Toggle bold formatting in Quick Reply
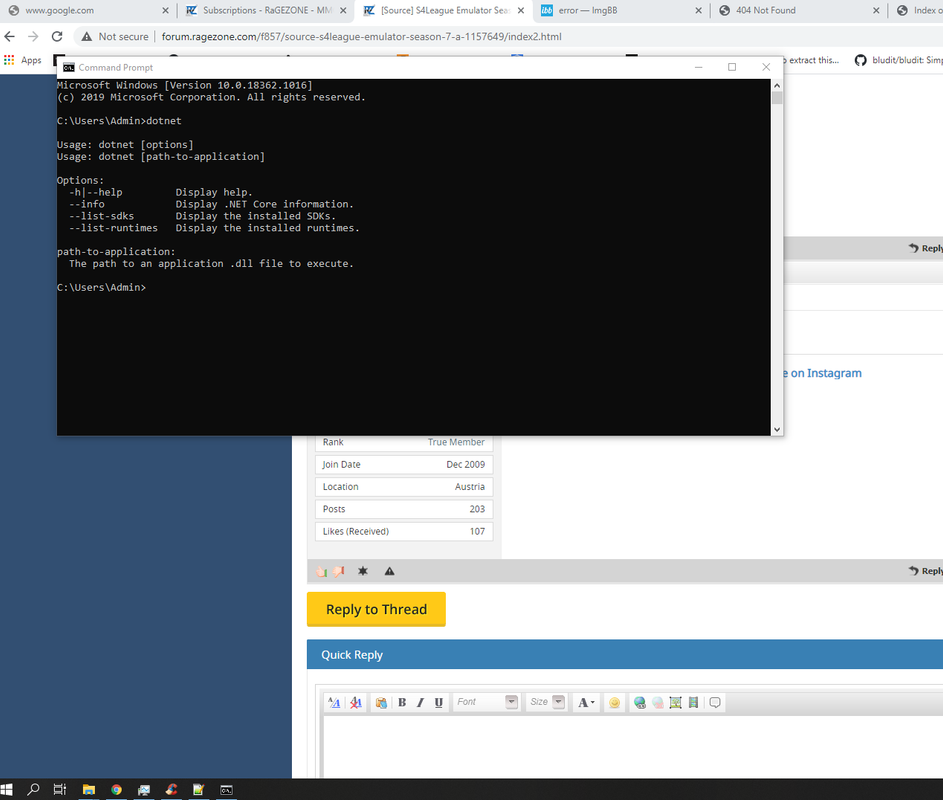The image size is (943, 800). point(402,702)
